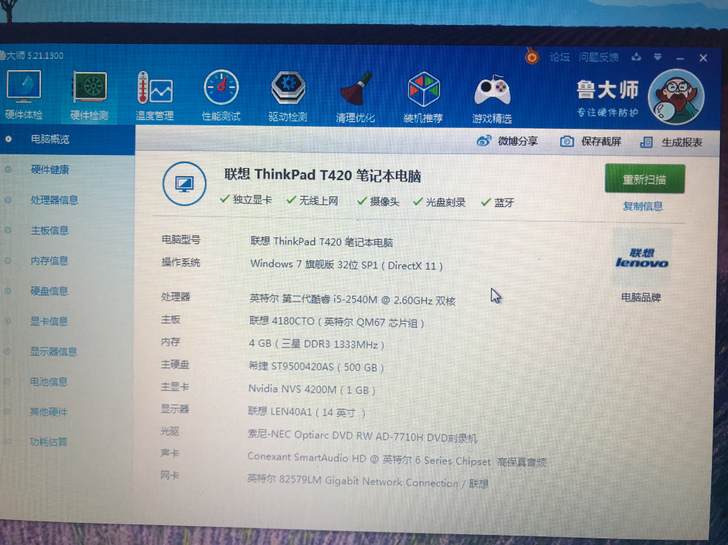
Task: Click 微博分享 share text
Action: point(518,141)
